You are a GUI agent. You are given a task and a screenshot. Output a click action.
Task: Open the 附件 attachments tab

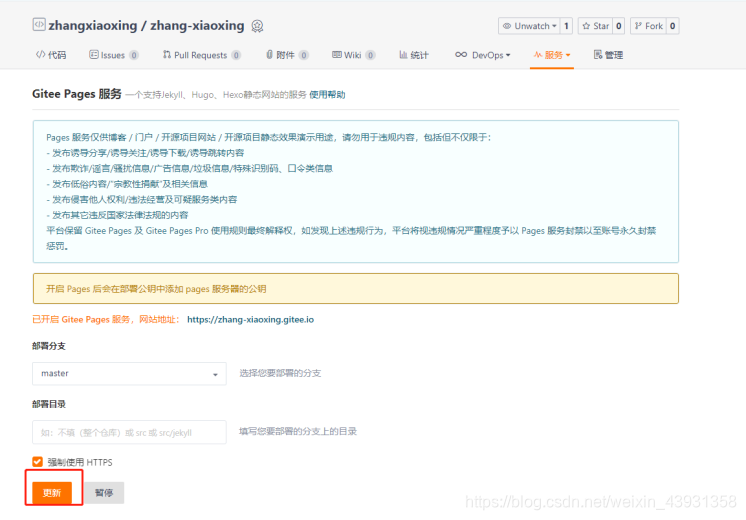click(x=287, y=55)
